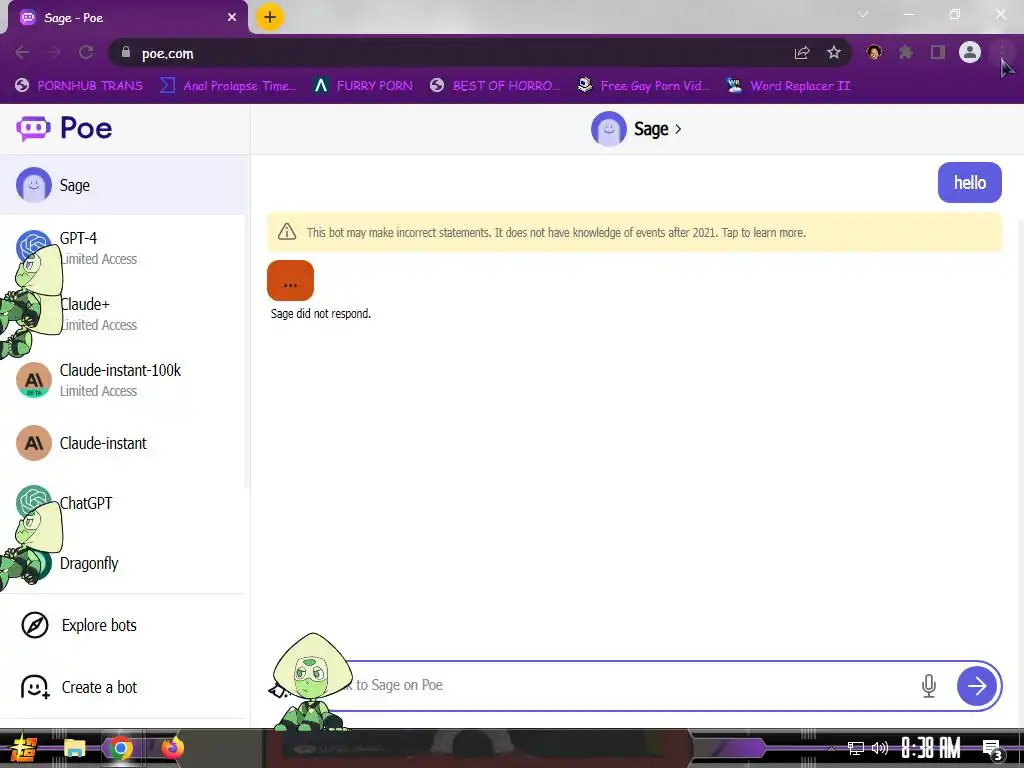Open the Chrome profile avatar
This screenshot has height=768, width=1024.
970,52
